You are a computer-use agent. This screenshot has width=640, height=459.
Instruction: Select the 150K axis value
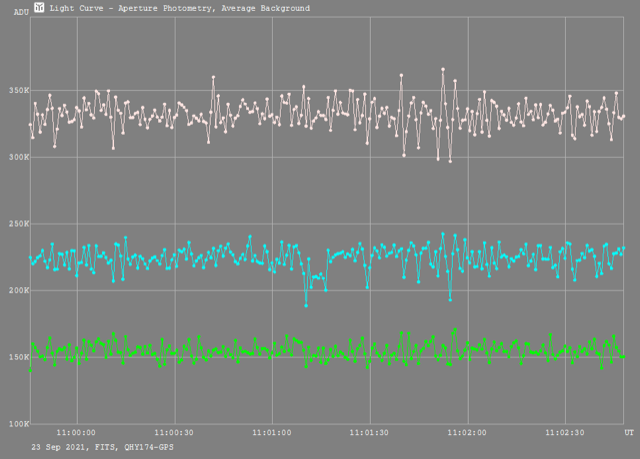click(19, 357)
